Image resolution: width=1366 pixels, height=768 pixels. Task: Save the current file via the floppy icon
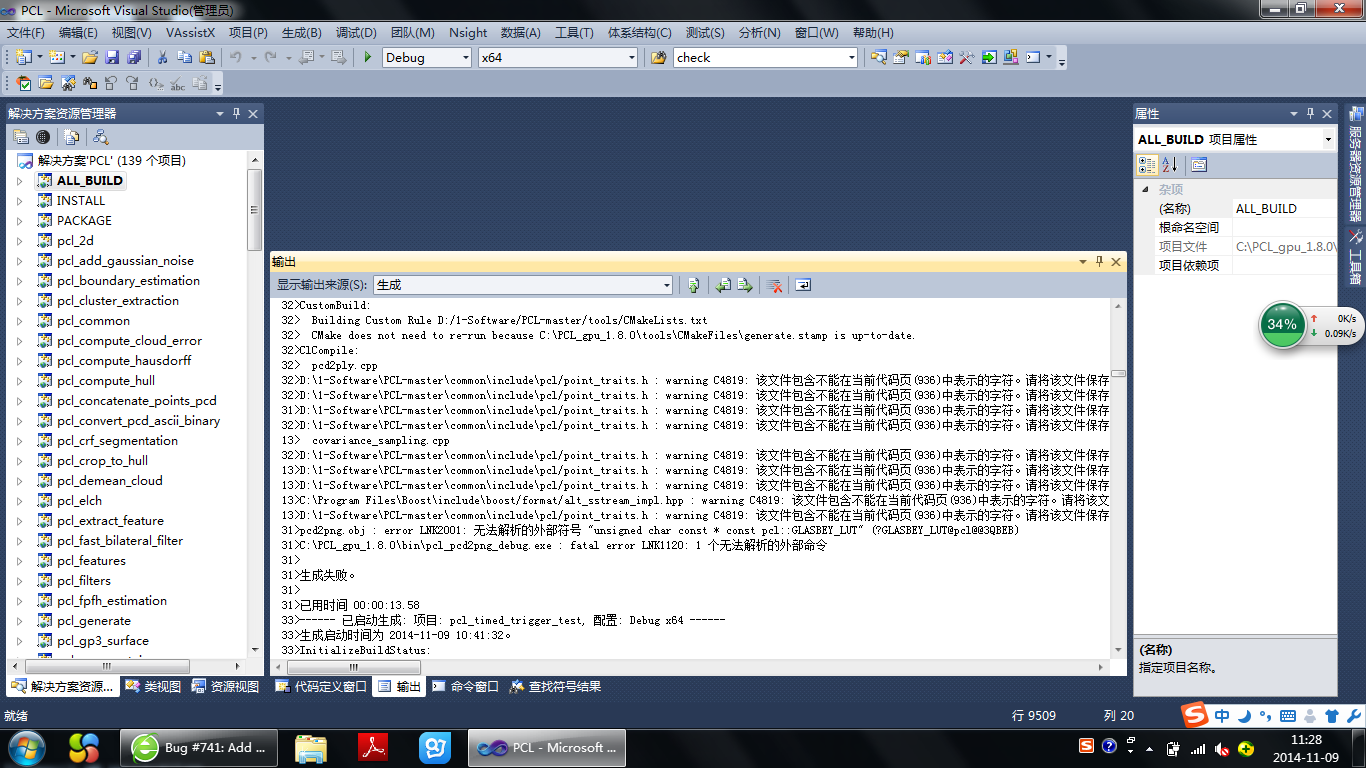coord(112,57)
